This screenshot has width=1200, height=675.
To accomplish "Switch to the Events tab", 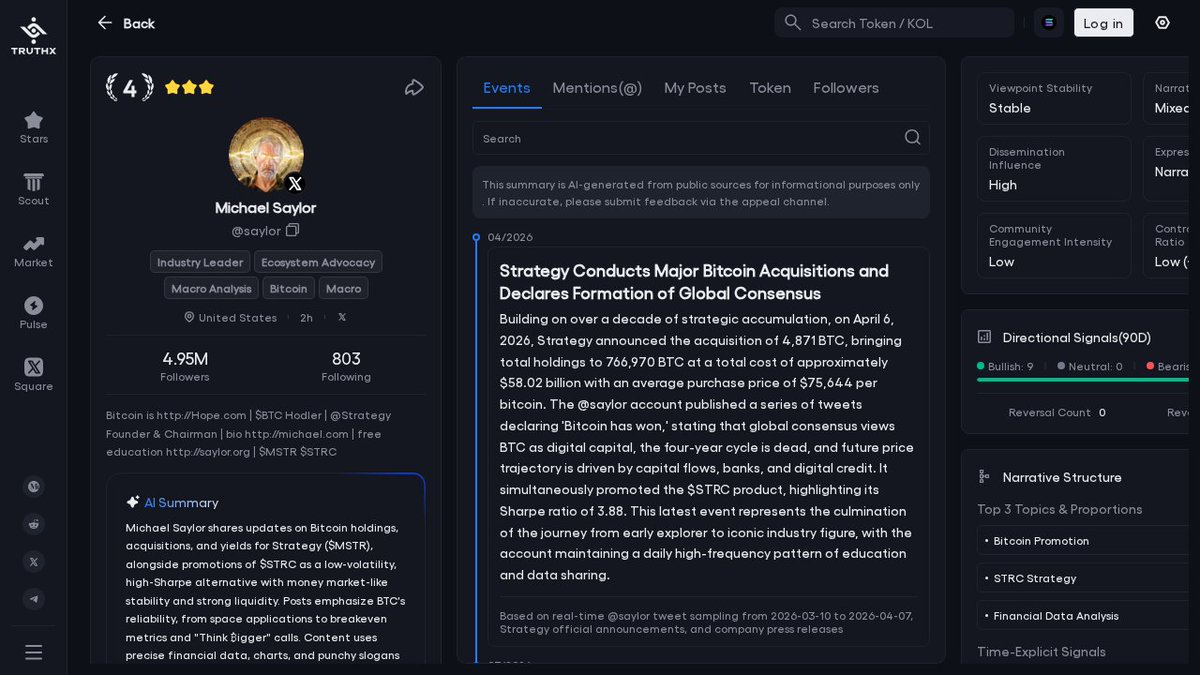I will click(507, 88).
